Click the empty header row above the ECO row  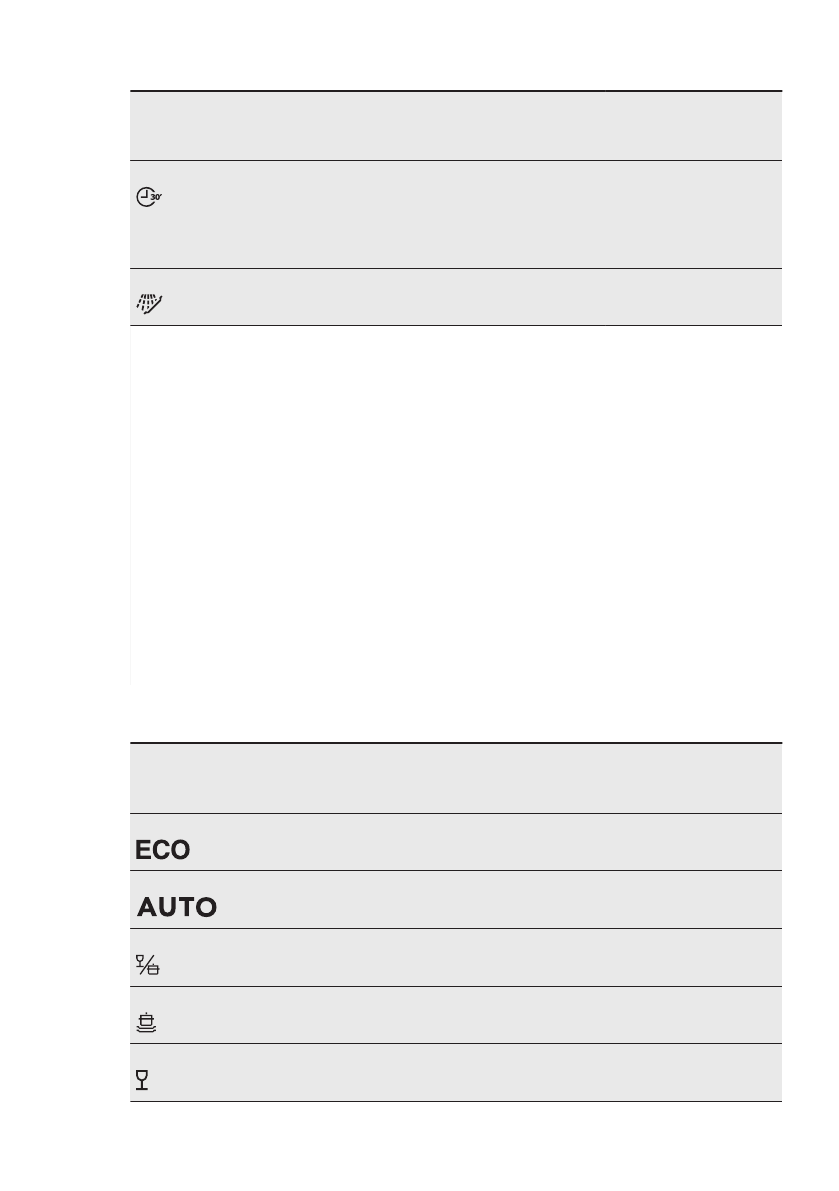455,778
